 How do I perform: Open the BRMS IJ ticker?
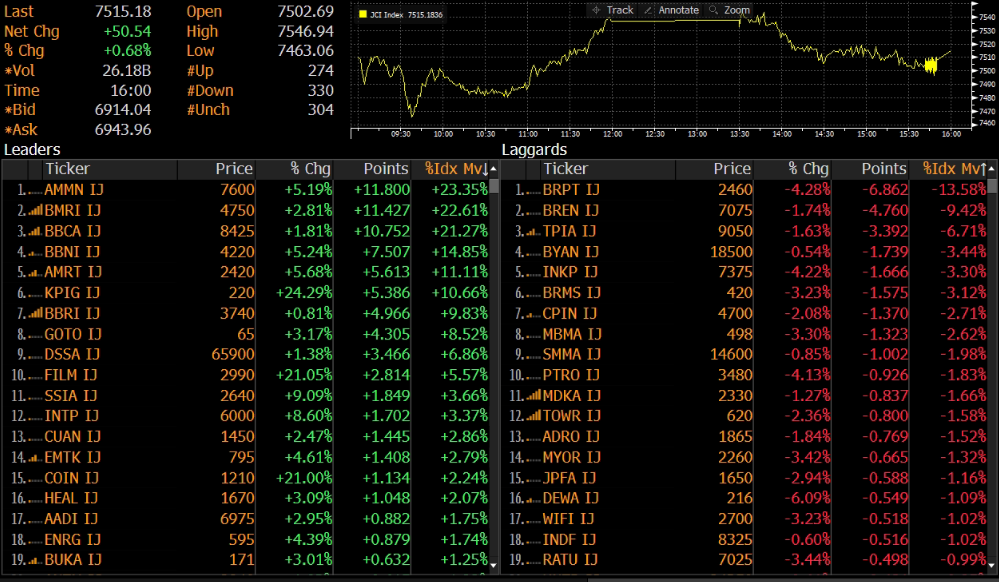click(571, 293)
